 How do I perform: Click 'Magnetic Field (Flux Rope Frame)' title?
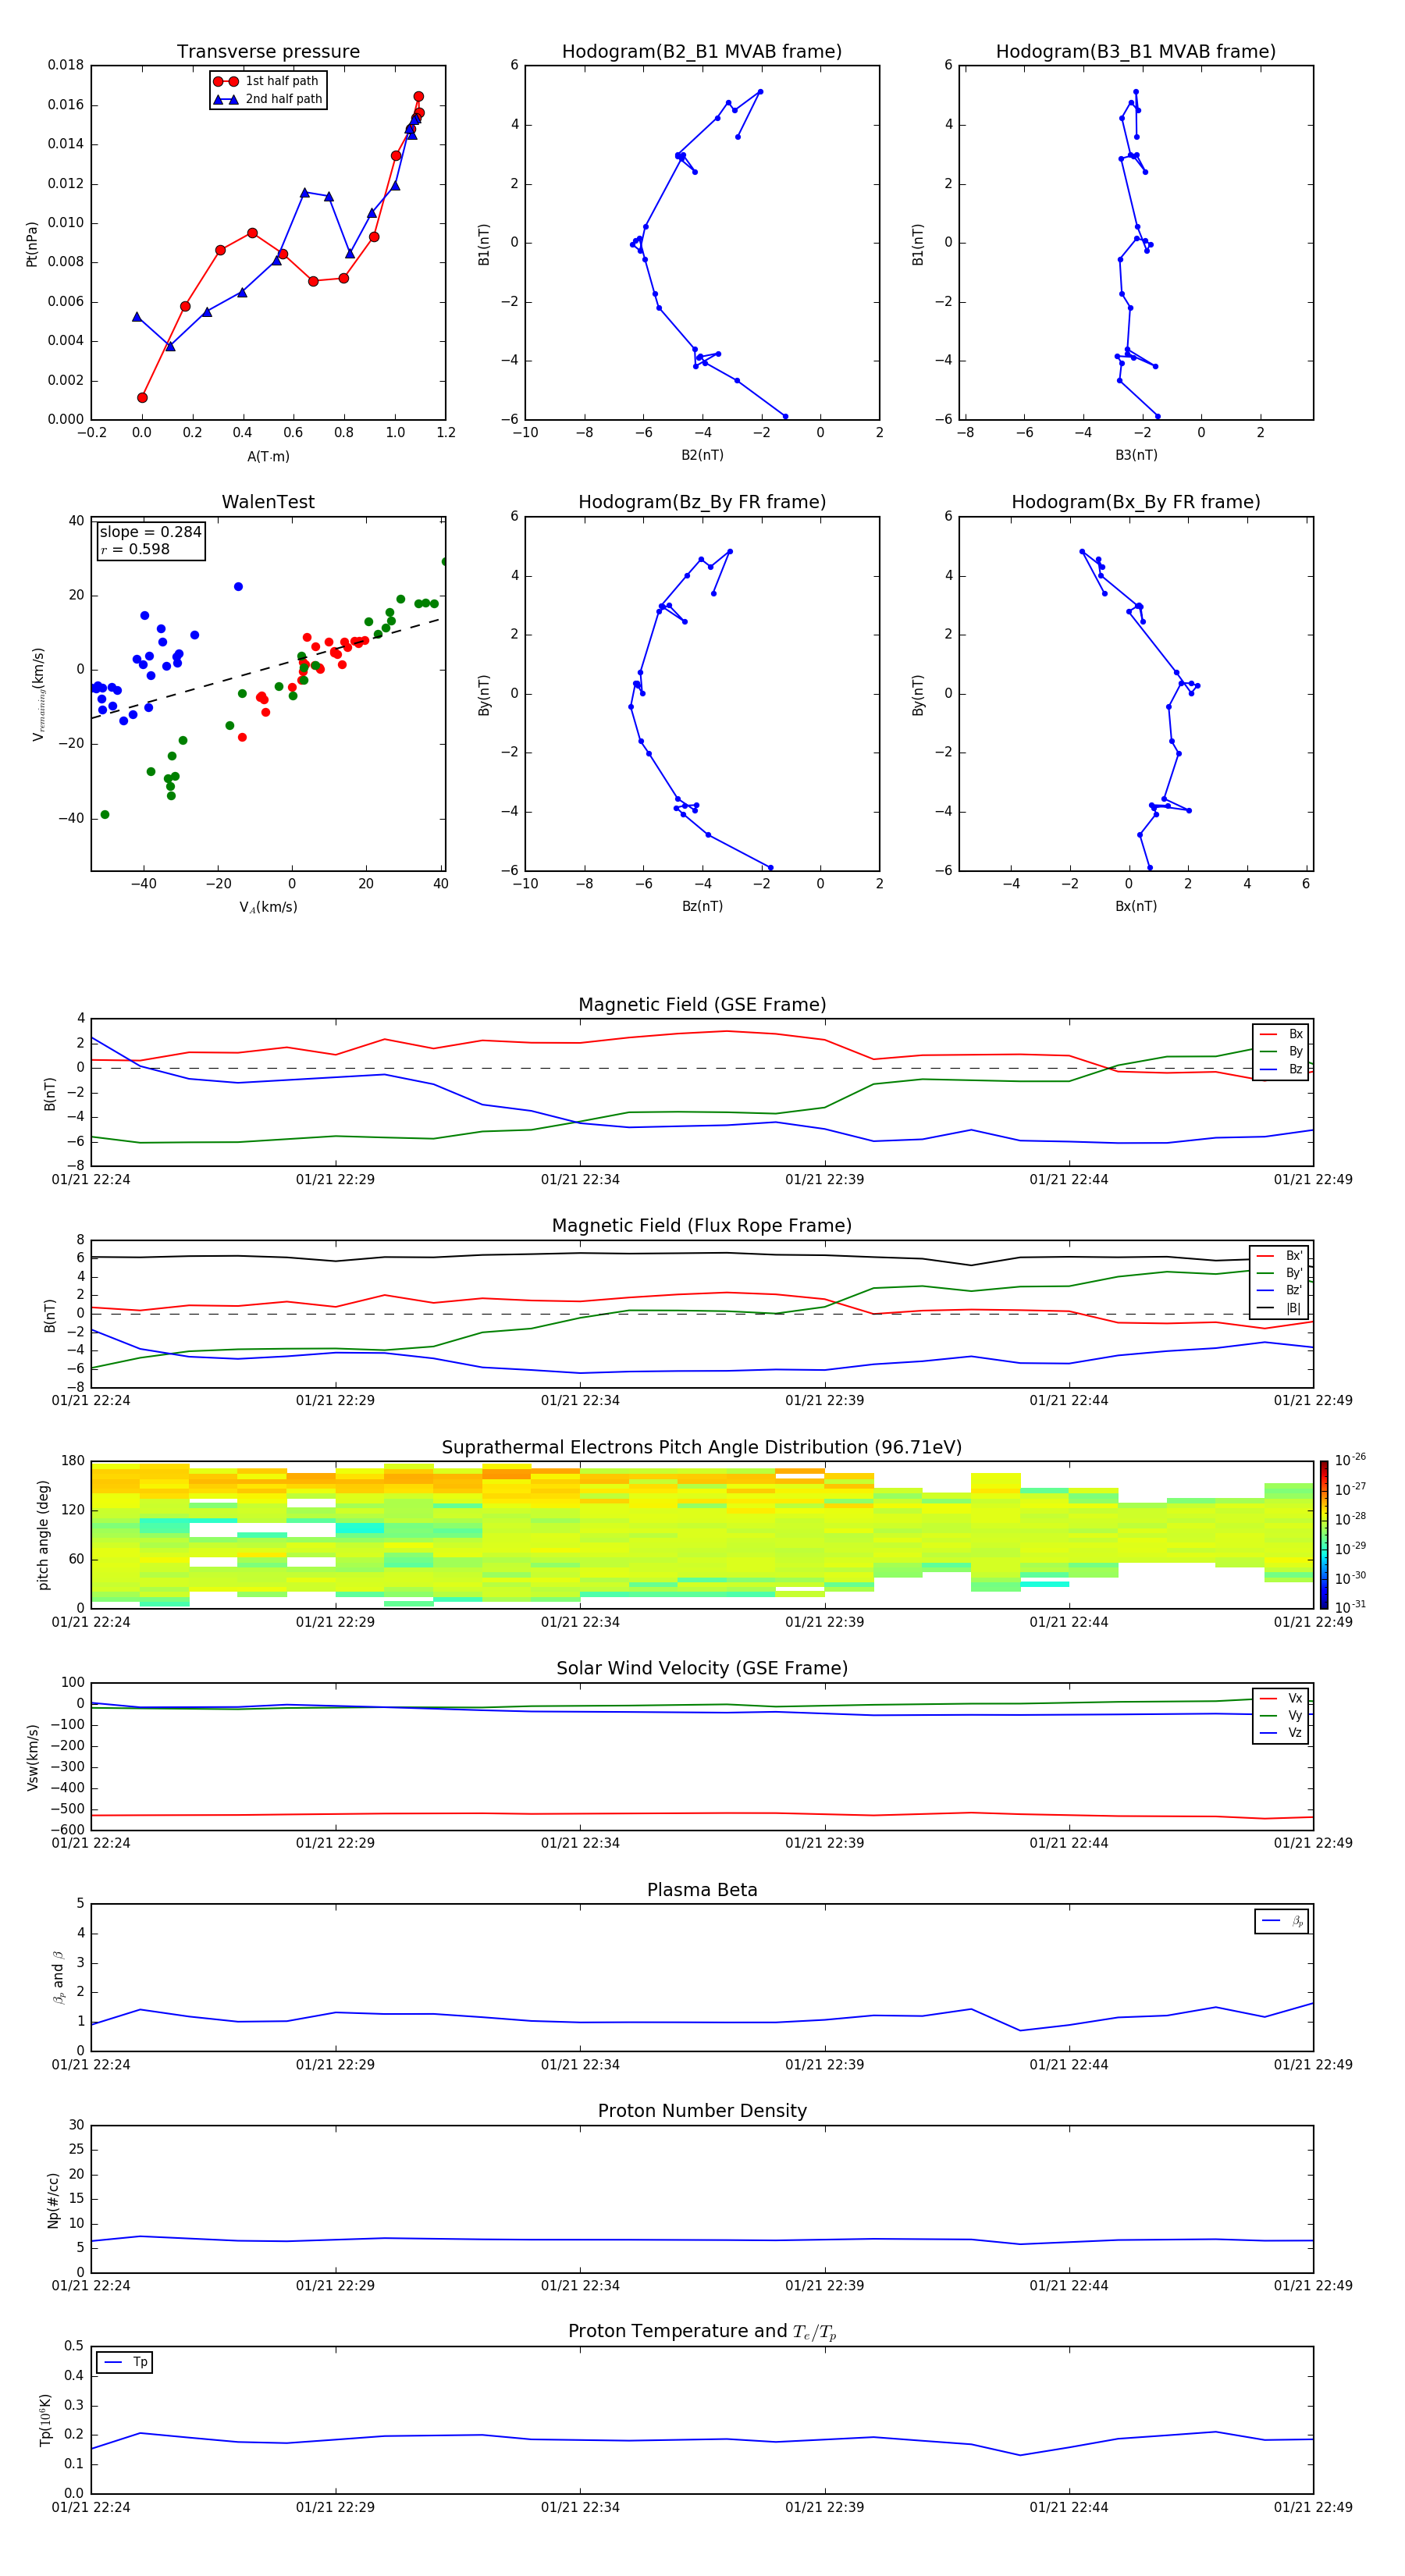(702, 1226)
